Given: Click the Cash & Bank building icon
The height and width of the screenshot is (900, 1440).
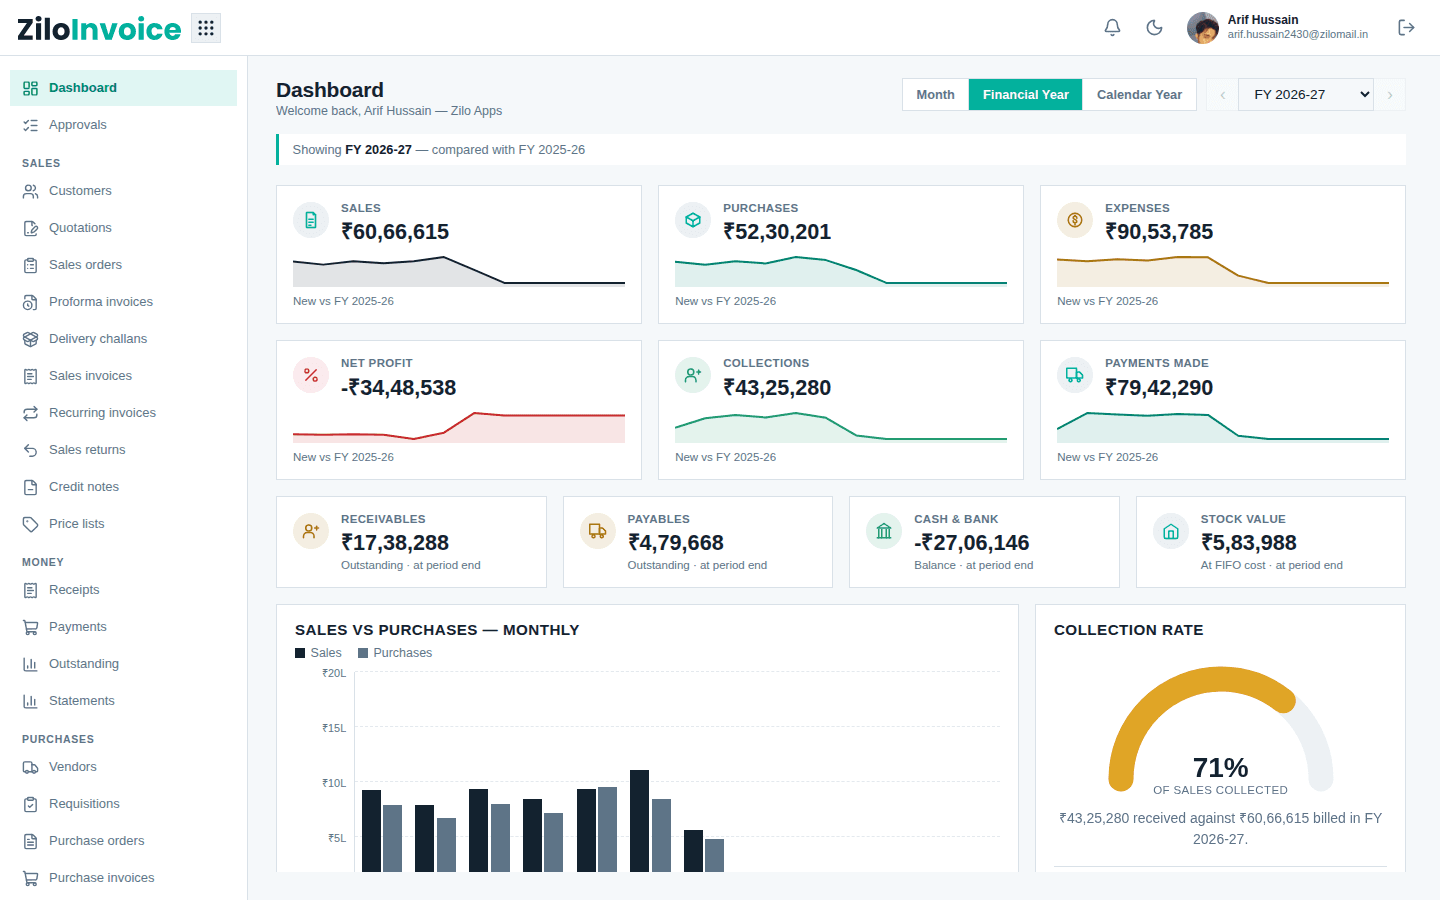Looking at the screenshot, I should click(884, 531).
